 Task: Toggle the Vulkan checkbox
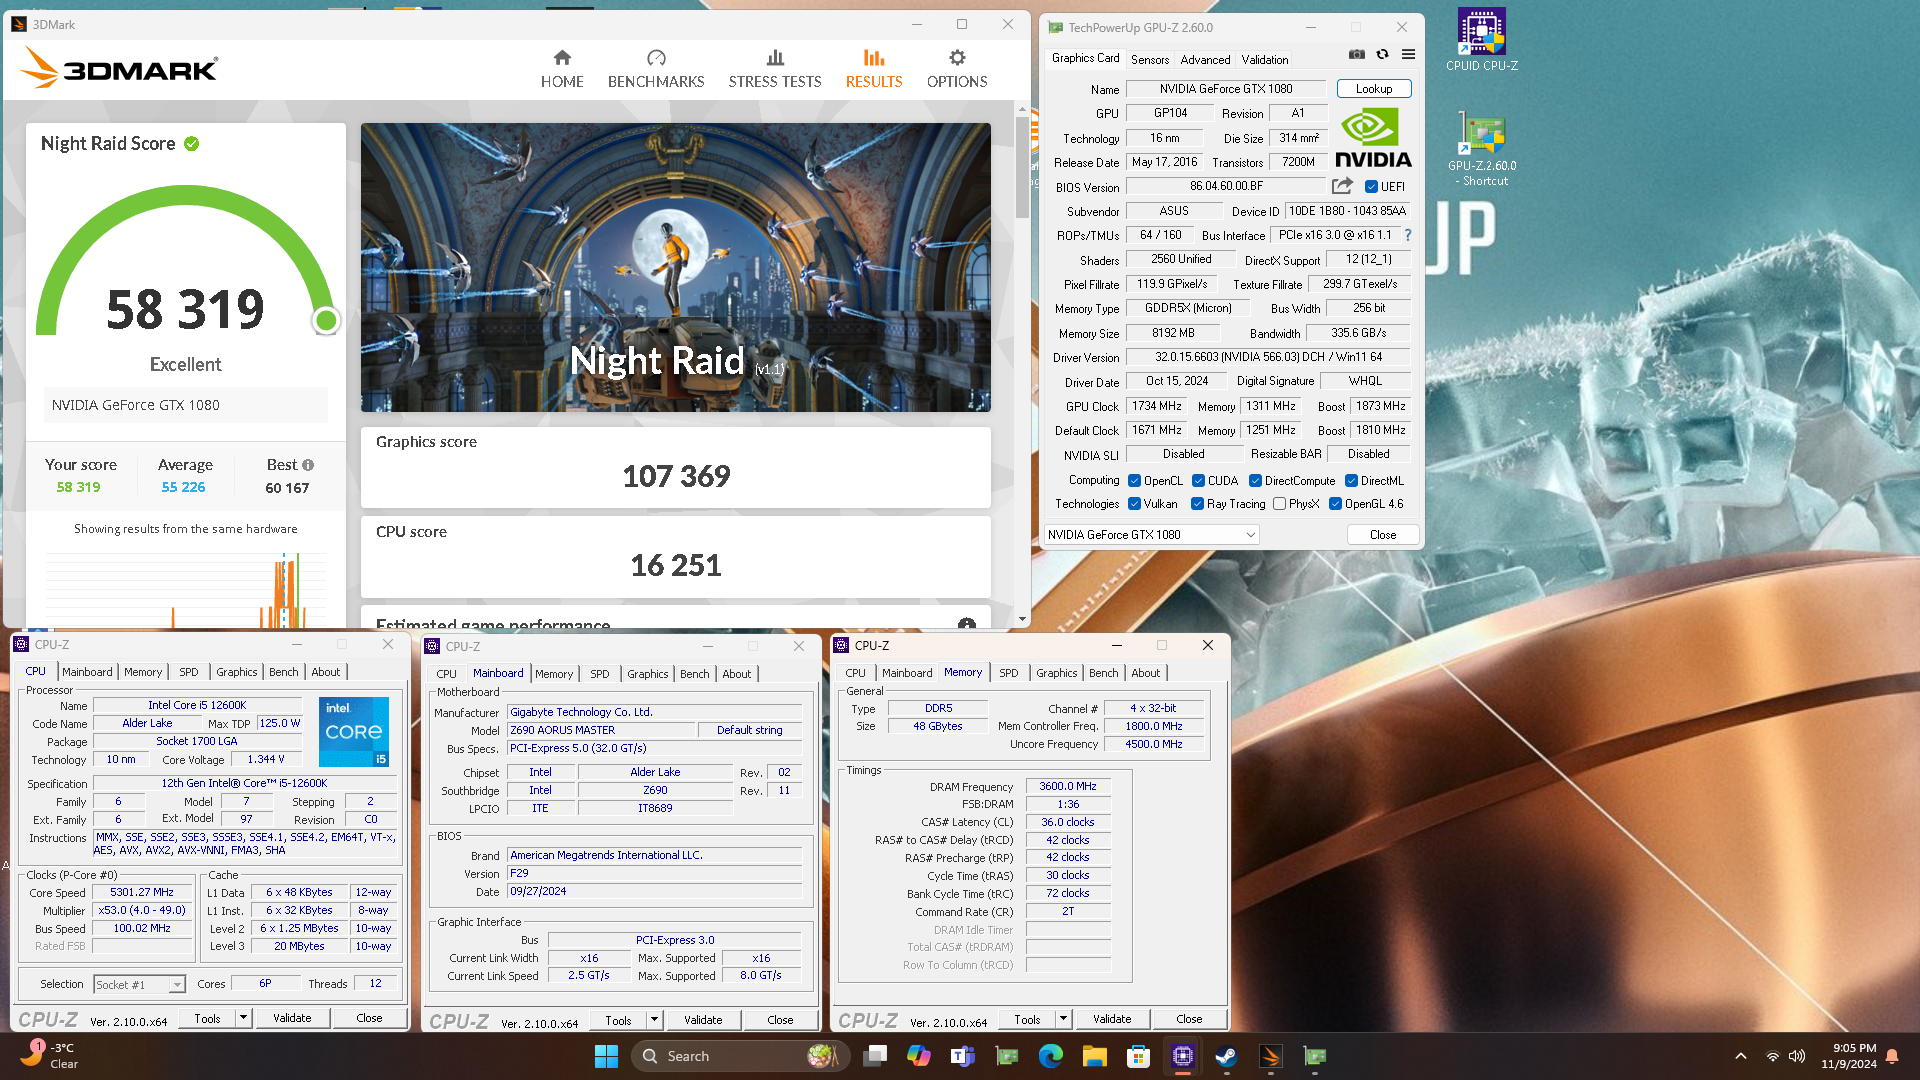(1134, 504)
